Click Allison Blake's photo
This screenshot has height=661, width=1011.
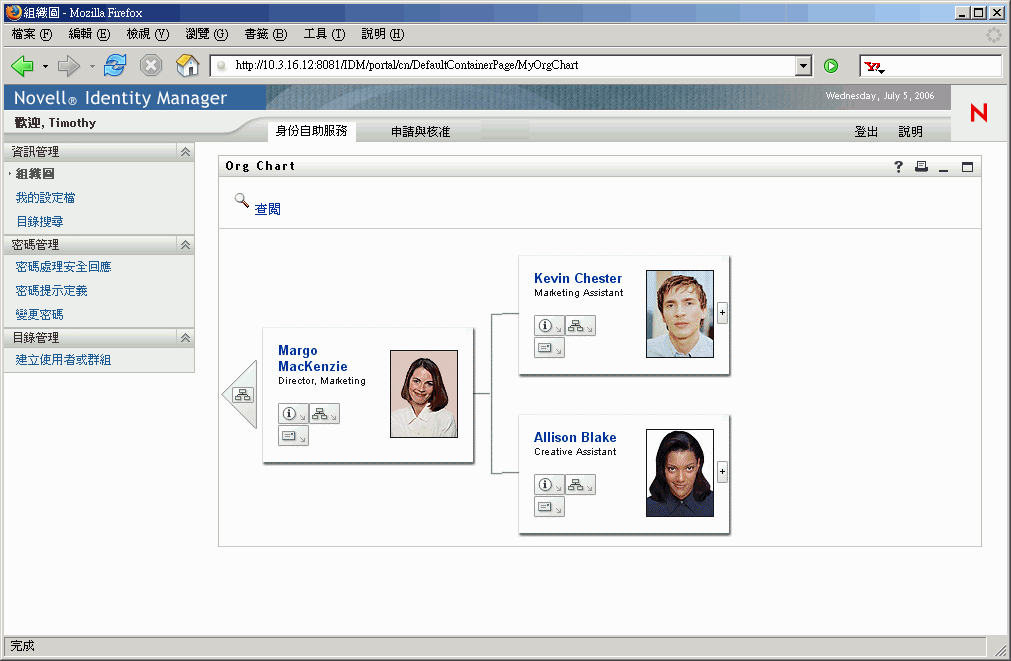[x=680, y=473]
